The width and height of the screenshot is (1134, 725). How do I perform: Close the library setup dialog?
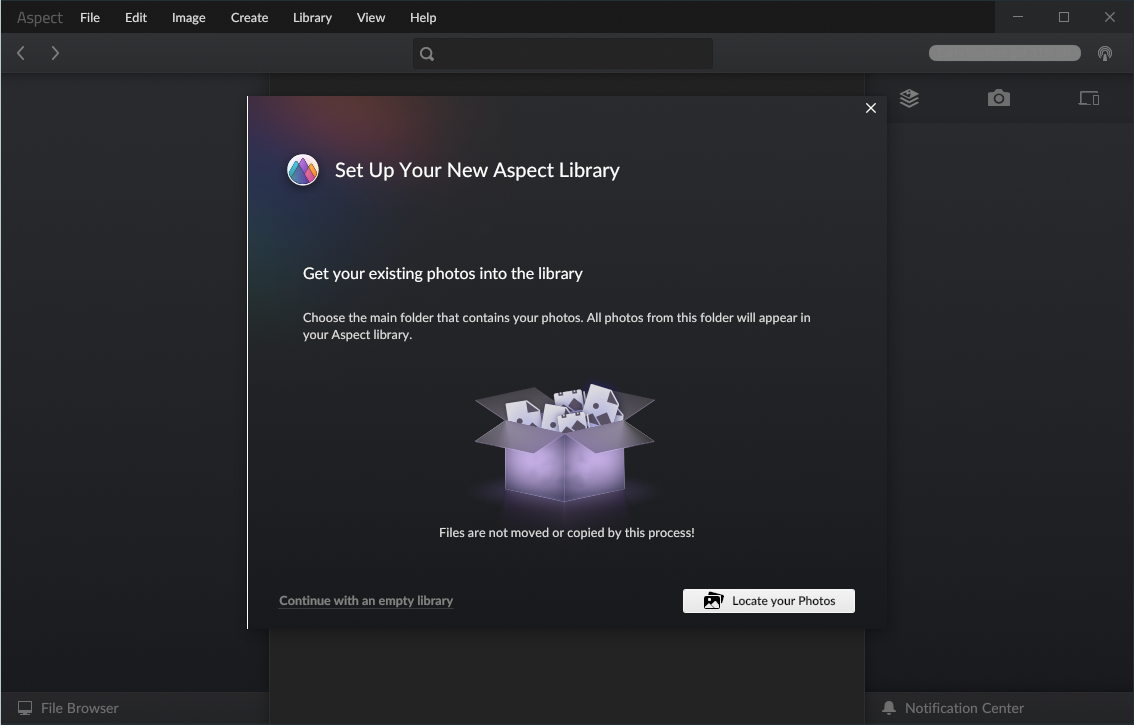click(x=870, y=108)
